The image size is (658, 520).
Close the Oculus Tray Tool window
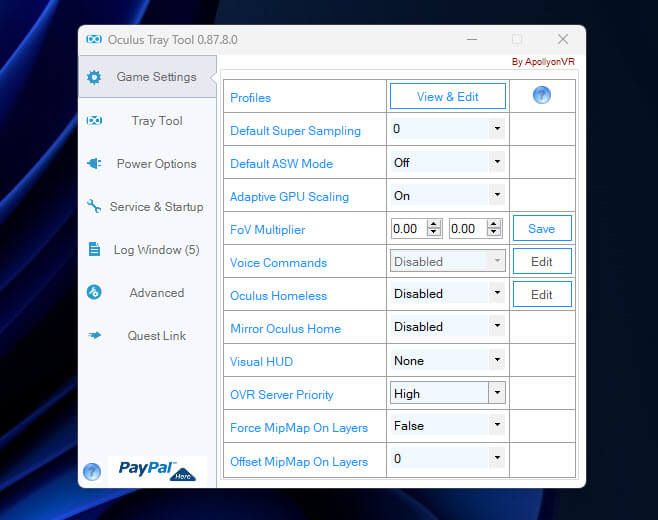563,39
